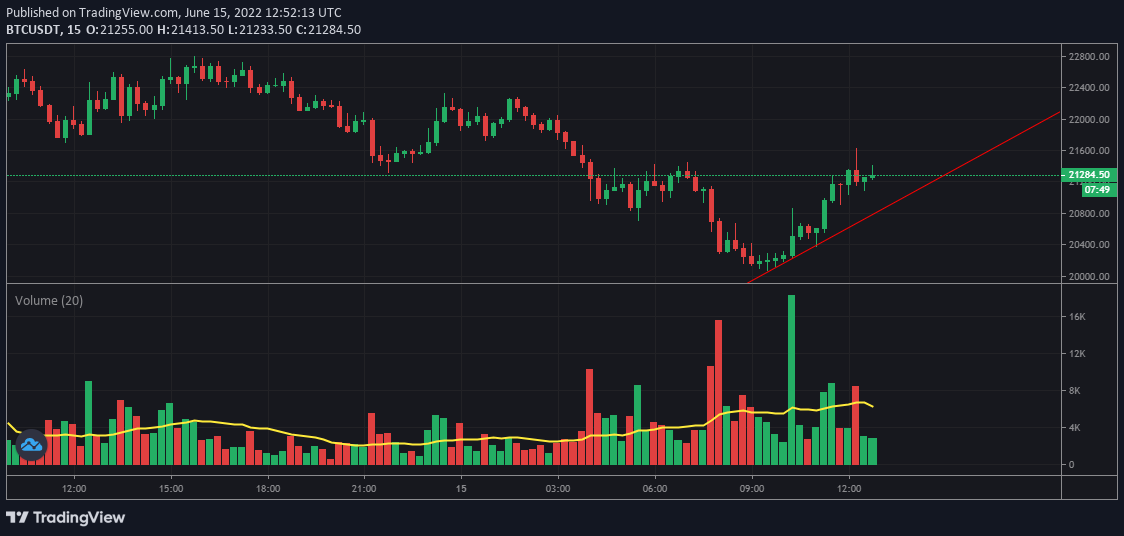Click the 03:00 time axis label
The height and width of the screenshot is (536, 1124).
[x=558, y=489]
